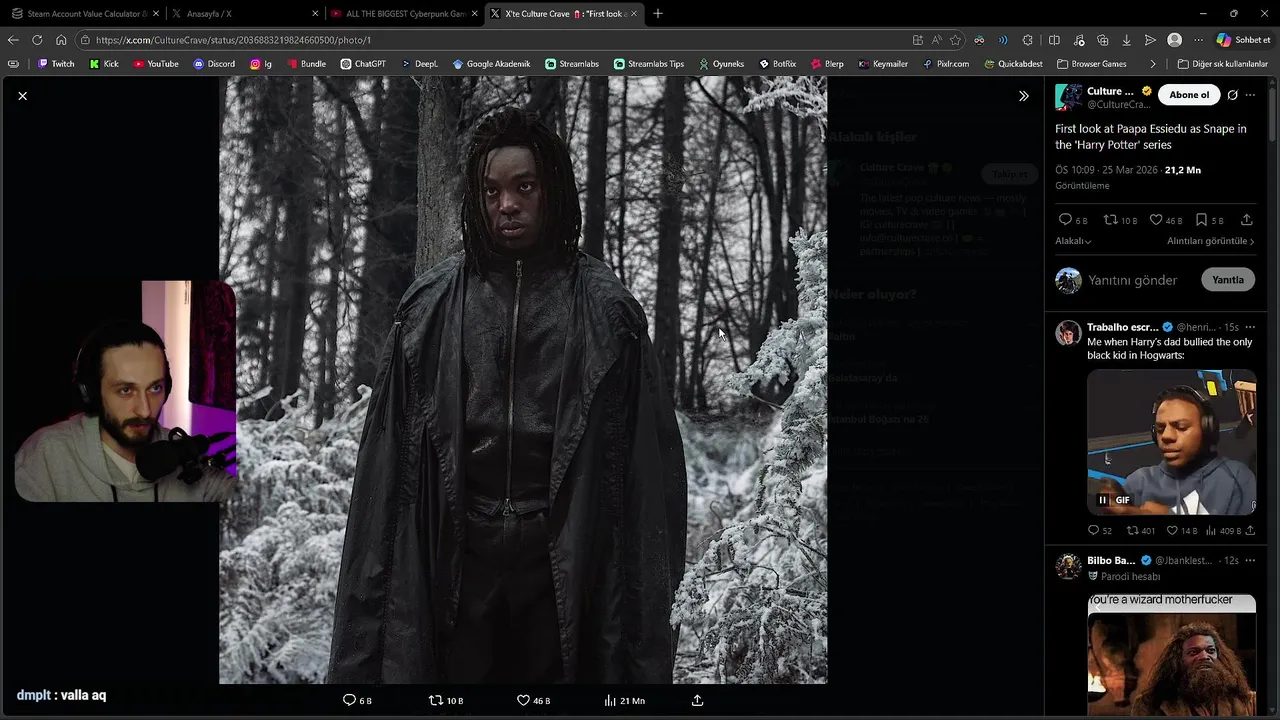Reload the page with refresh icon
1280x720 pixels.
[x=37, y=40]
